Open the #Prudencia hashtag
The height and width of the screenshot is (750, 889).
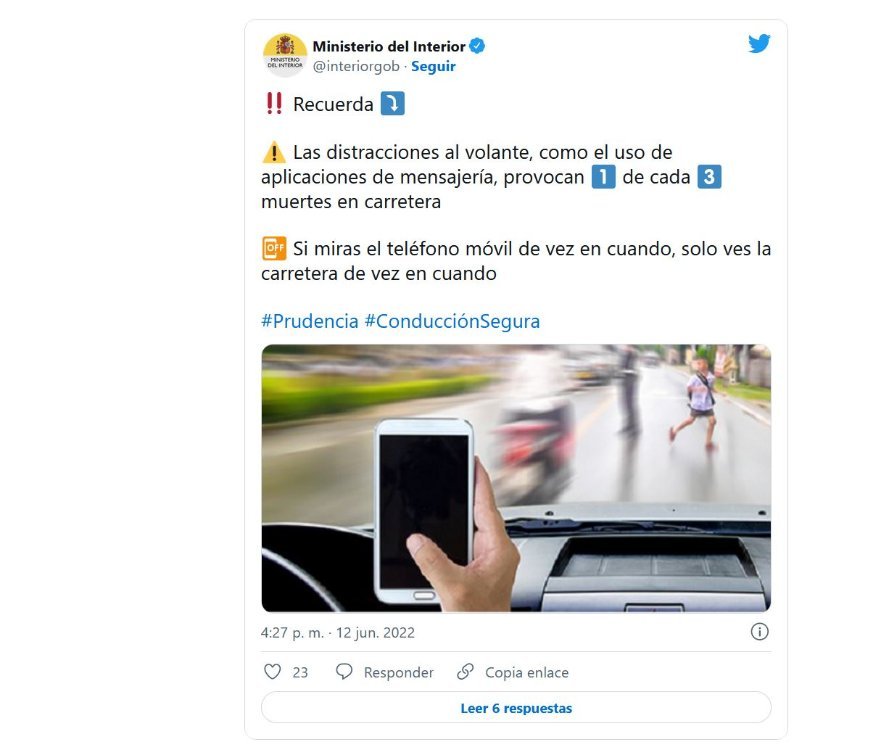coord(310,321)
